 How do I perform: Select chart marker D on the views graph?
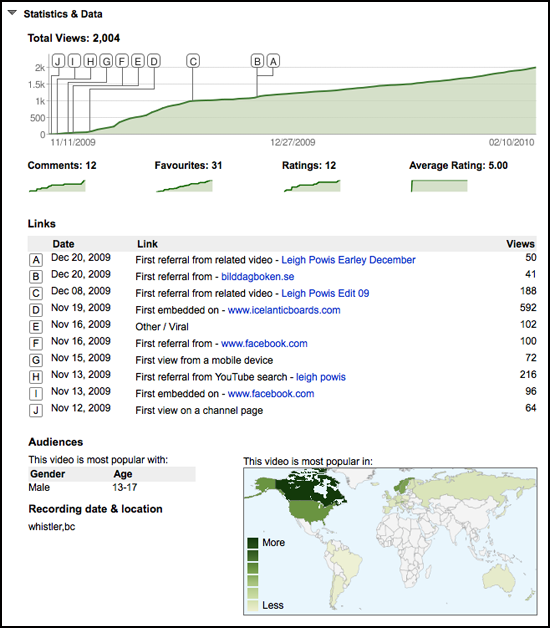tap(154, 61)
